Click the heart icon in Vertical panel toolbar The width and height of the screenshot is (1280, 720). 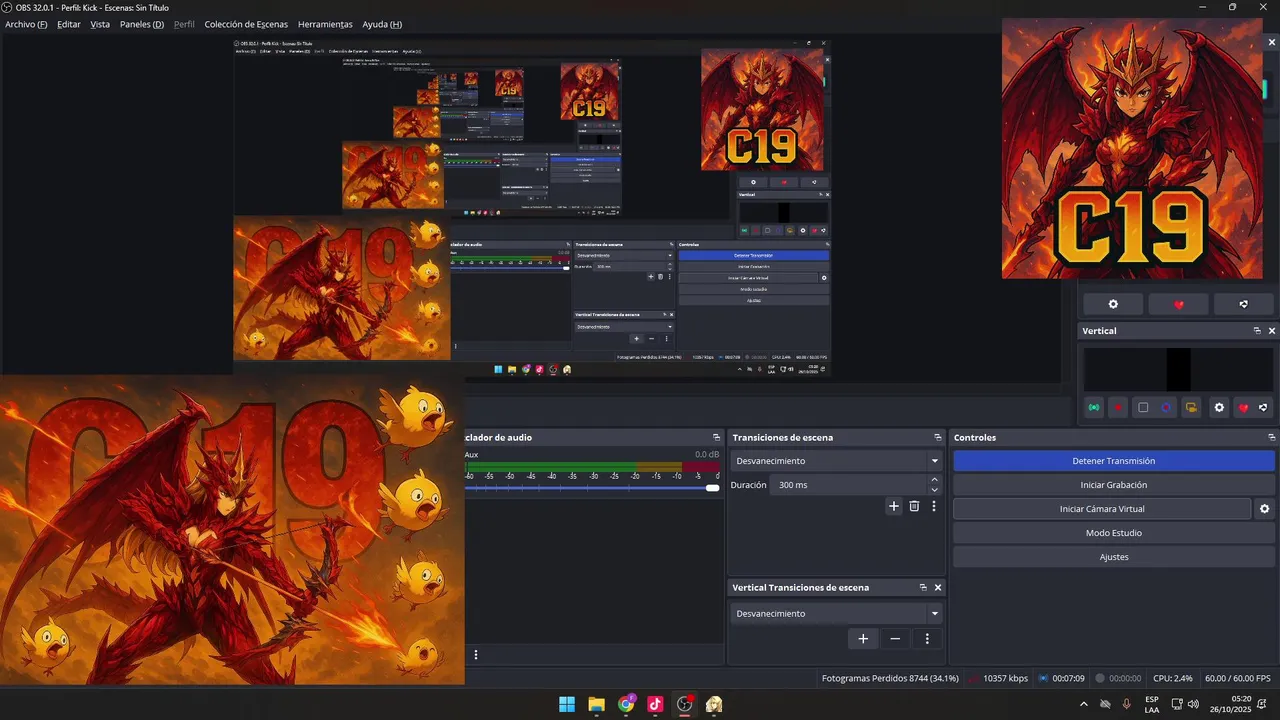click(x=1243, y=408)
